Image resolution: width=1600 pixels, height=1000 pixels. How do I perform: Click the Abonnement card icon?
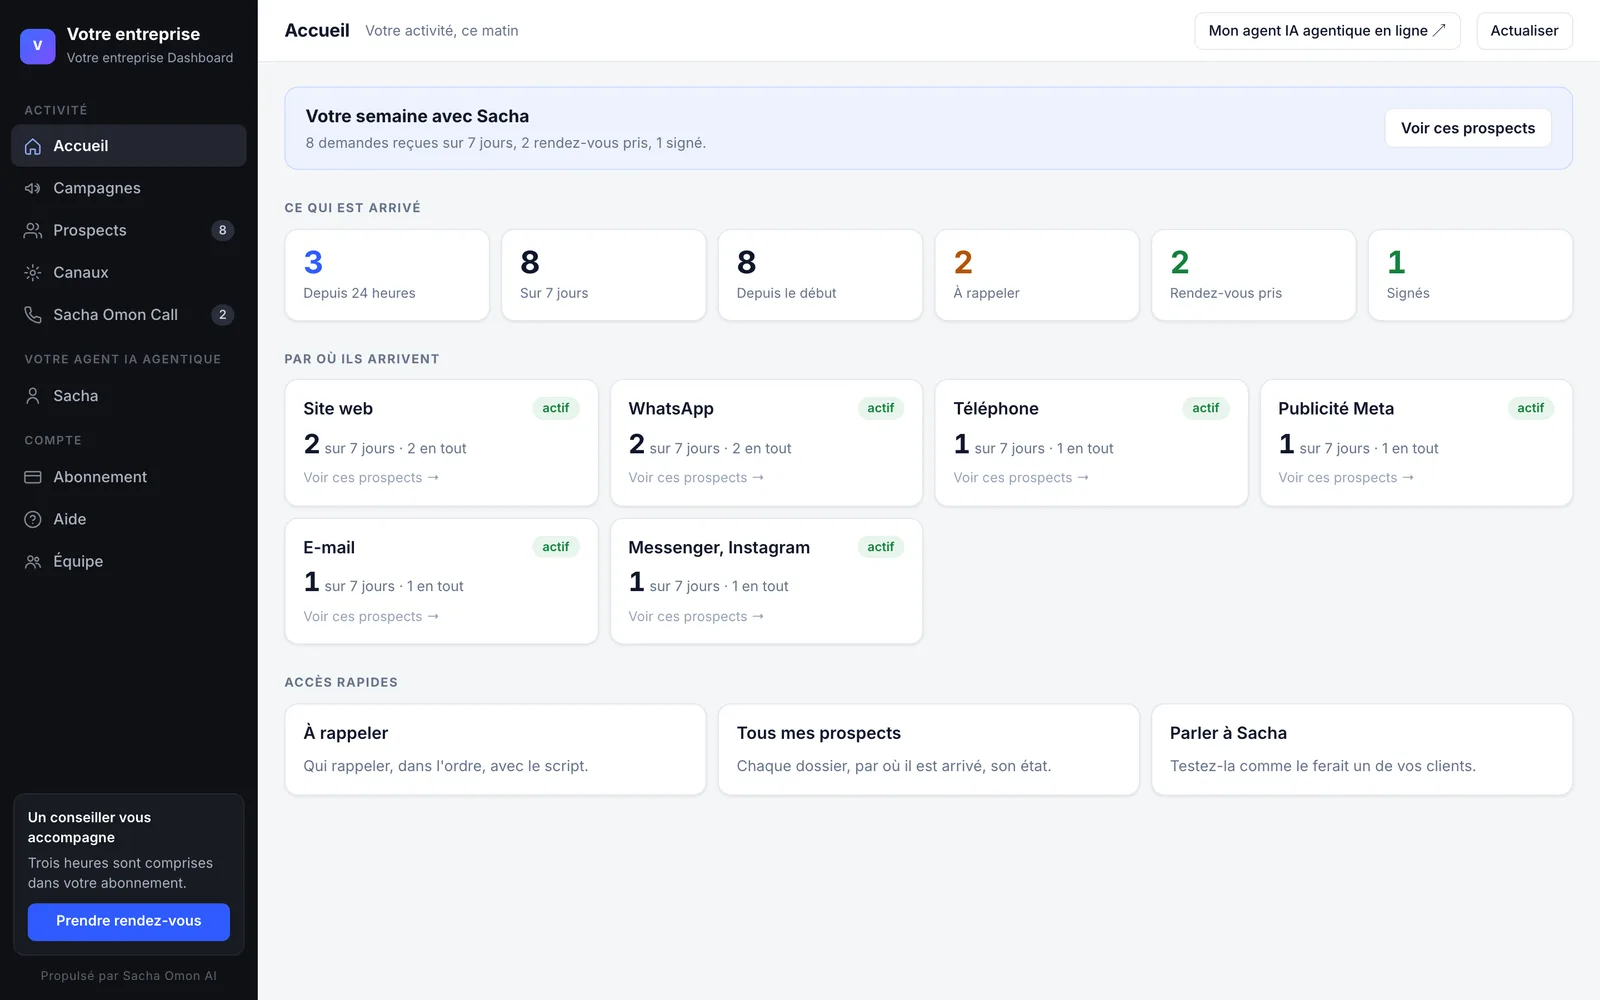pos(33,477)
